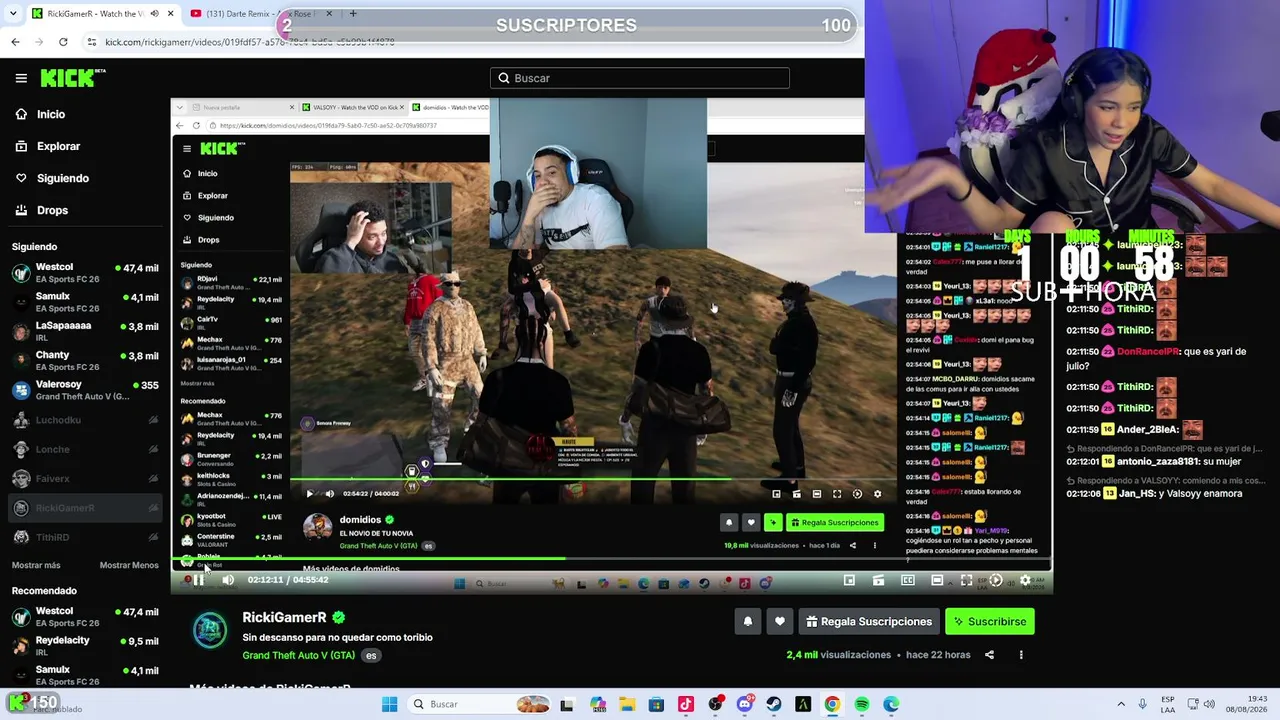The width and height of the screenshot is (1280, 720).
Task: Open Copilot from the taskbar
Action: [597, 704]
